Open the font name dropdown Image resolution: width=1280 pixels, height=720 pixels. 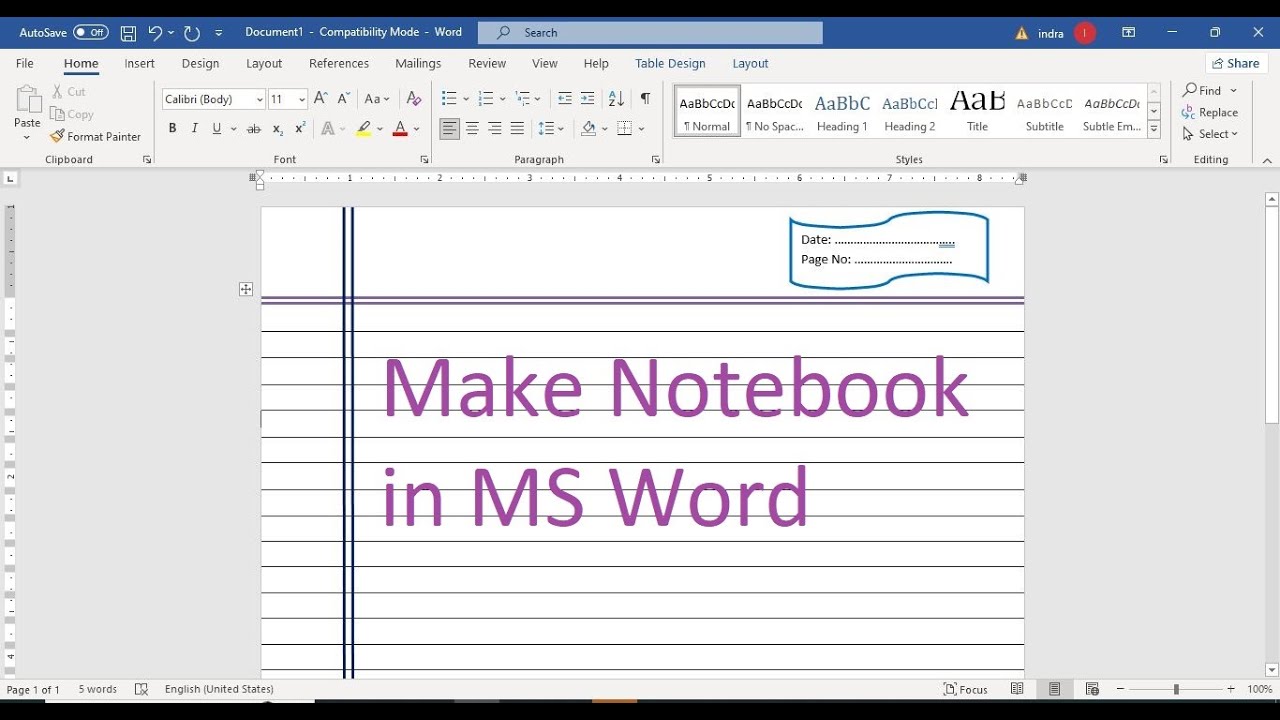260,99
